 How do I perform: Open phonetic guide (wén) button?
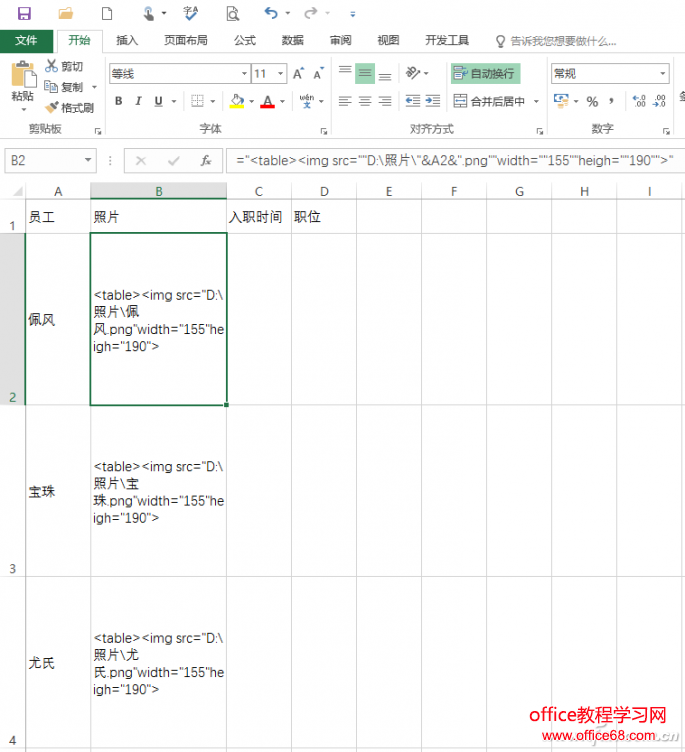pyautogui.click(x=307, y=101)
